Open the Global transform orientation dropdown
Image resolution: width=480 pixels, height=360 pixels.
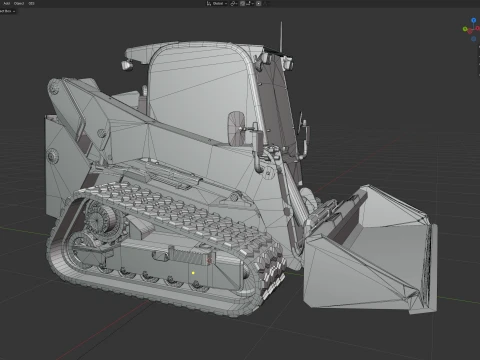tap(217, 3)
